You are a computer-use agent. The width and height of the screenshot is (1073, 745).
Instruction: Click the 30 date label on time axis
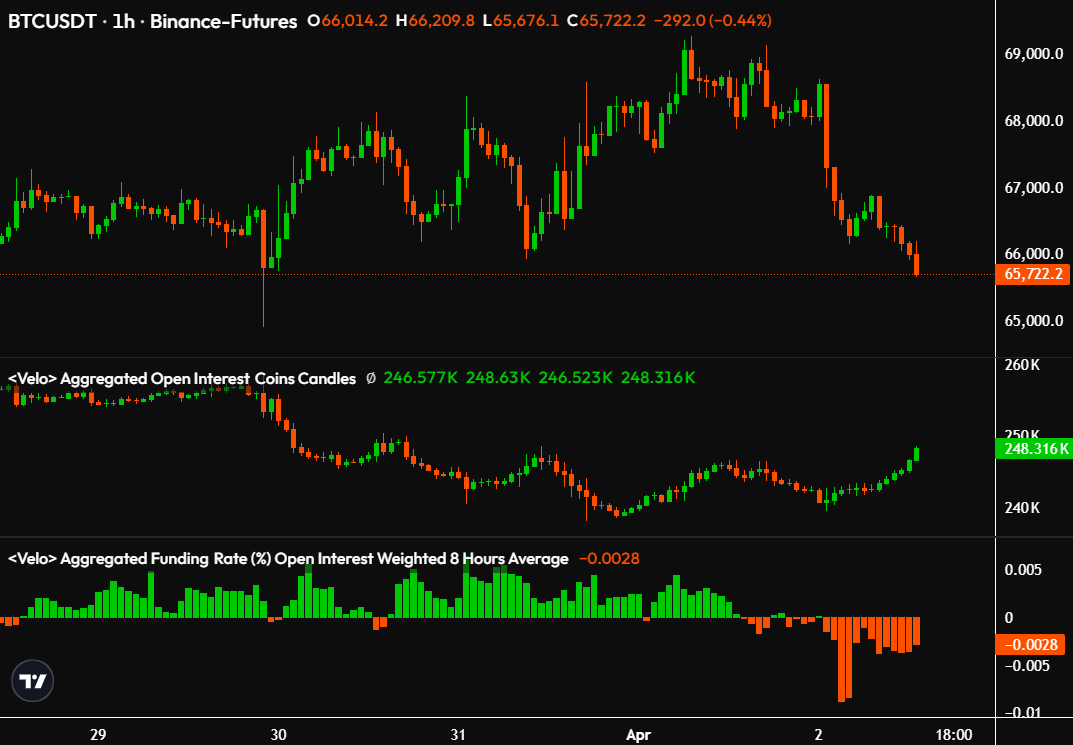[279, 735]
